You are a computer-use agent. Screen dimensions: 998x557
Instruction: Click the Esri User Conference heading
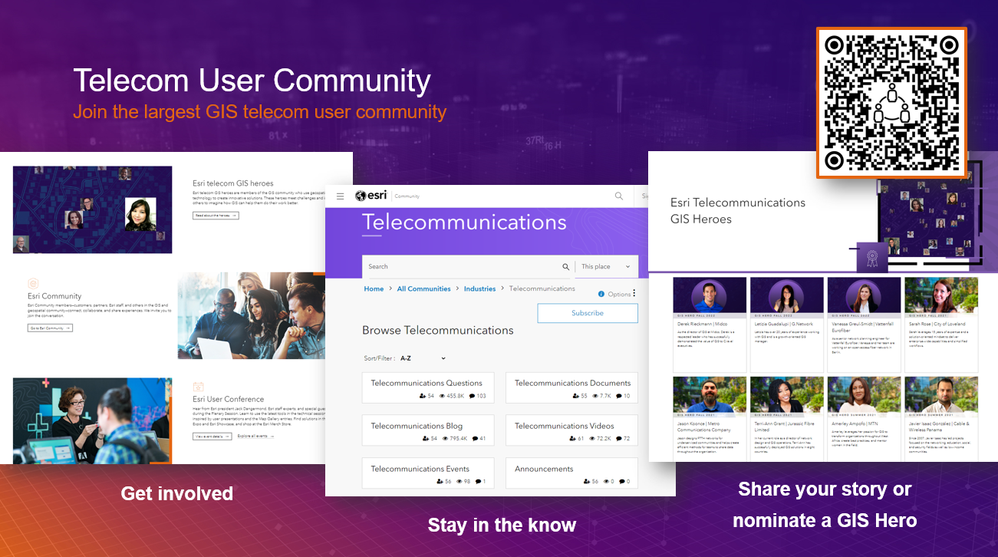coord(228,399)
